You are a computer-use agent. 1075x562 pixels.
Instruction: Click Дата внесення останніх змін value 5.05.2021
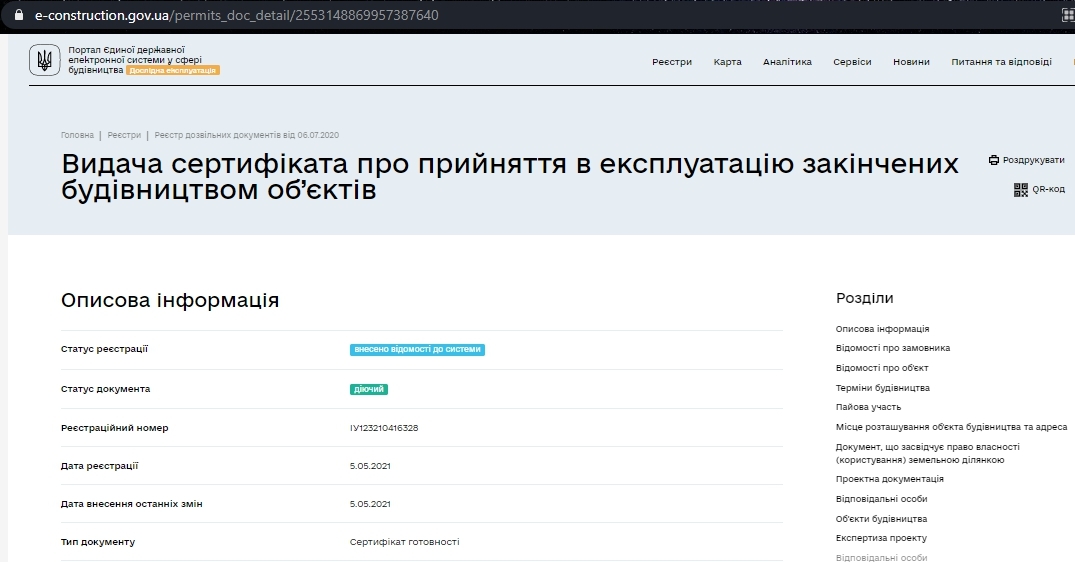point(370,504)
